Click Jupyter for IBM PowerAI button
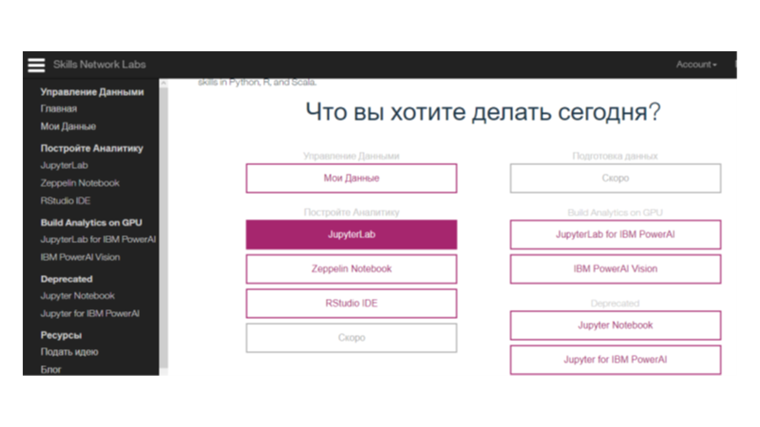 (616, 360)
